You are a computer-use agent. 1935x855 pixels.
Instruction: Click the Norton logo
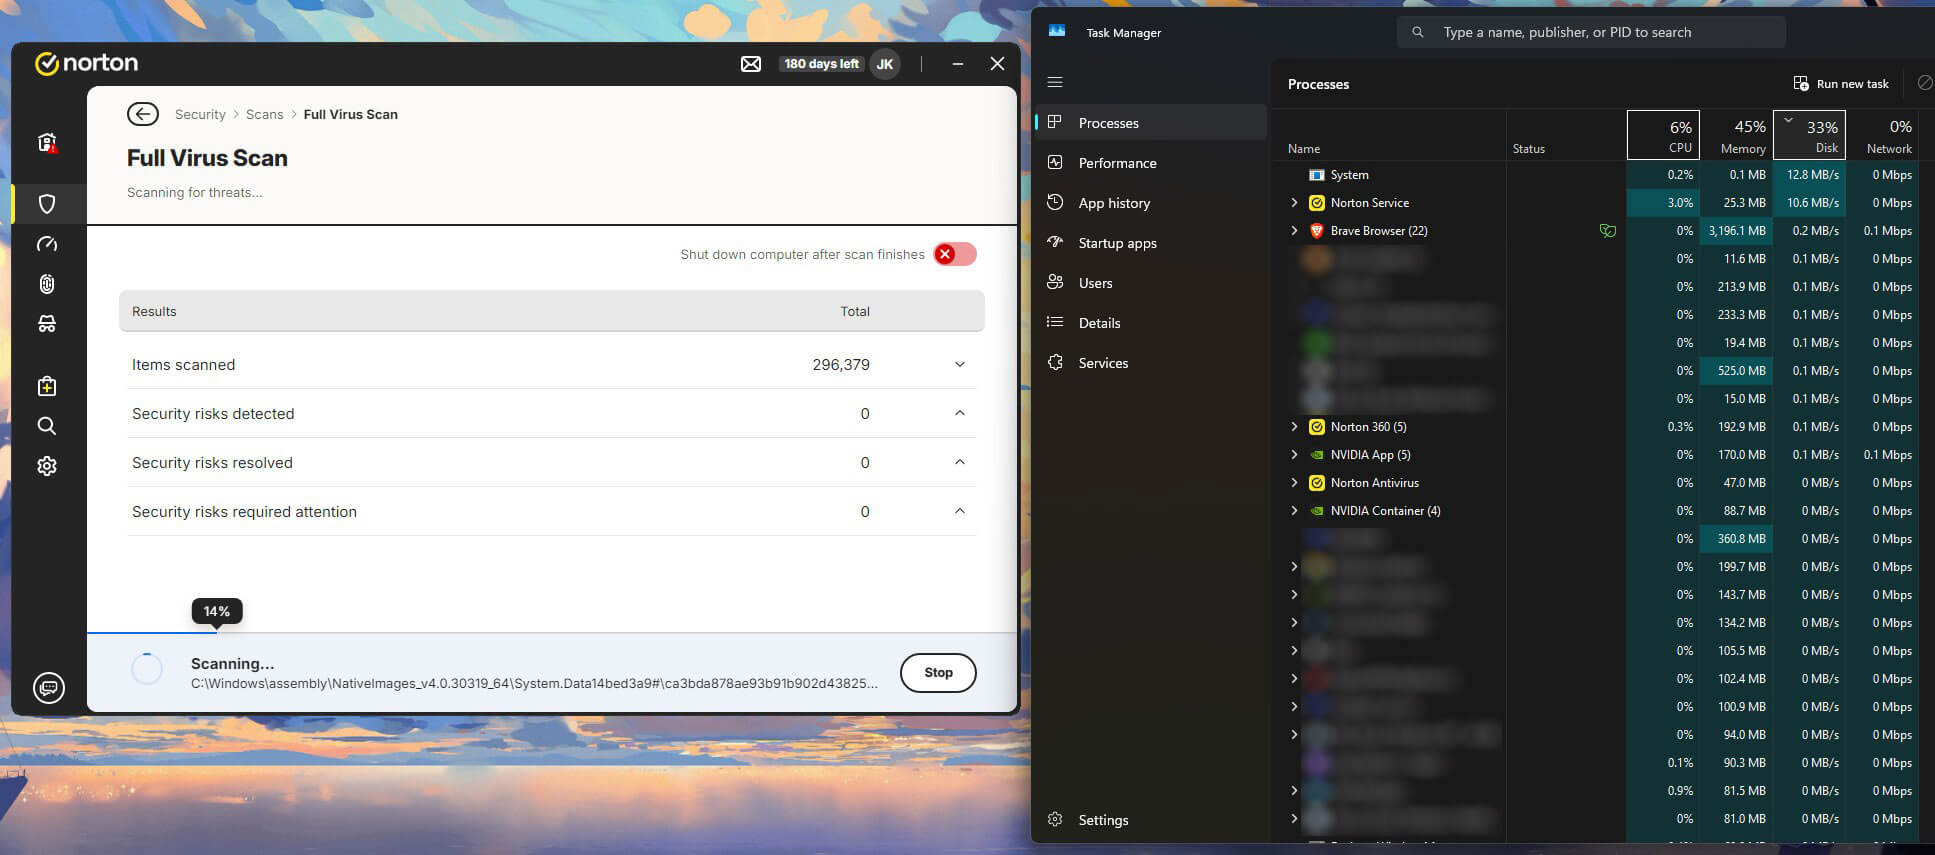(x=87, y=63)
